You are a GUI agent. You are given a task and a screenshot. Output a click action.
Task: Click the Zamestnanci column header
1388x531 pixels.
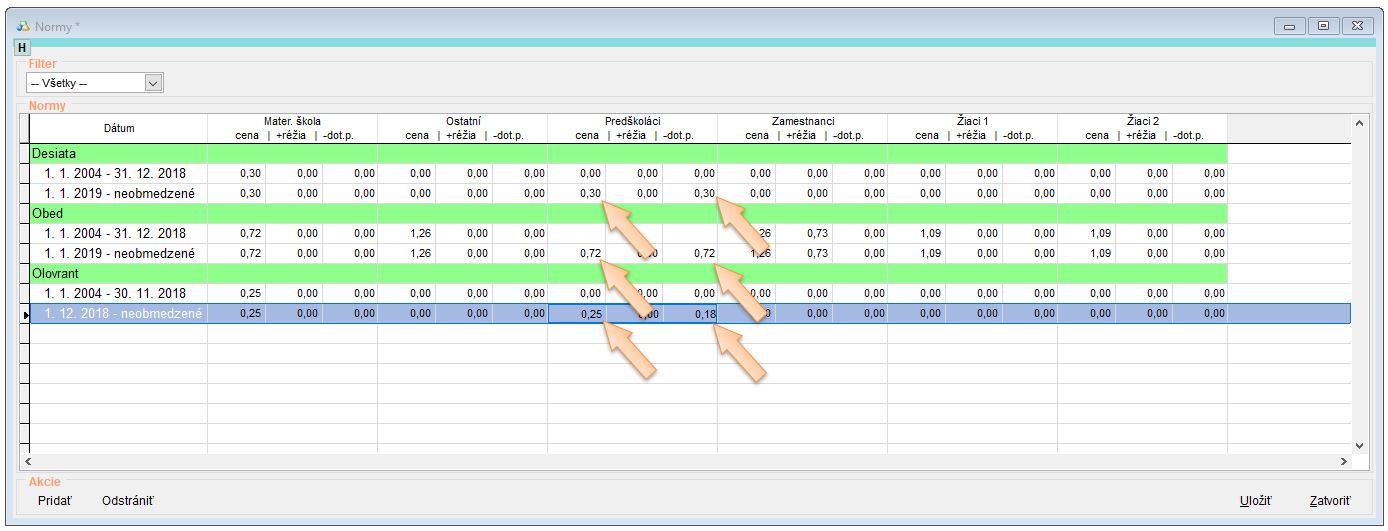[802, 121]
